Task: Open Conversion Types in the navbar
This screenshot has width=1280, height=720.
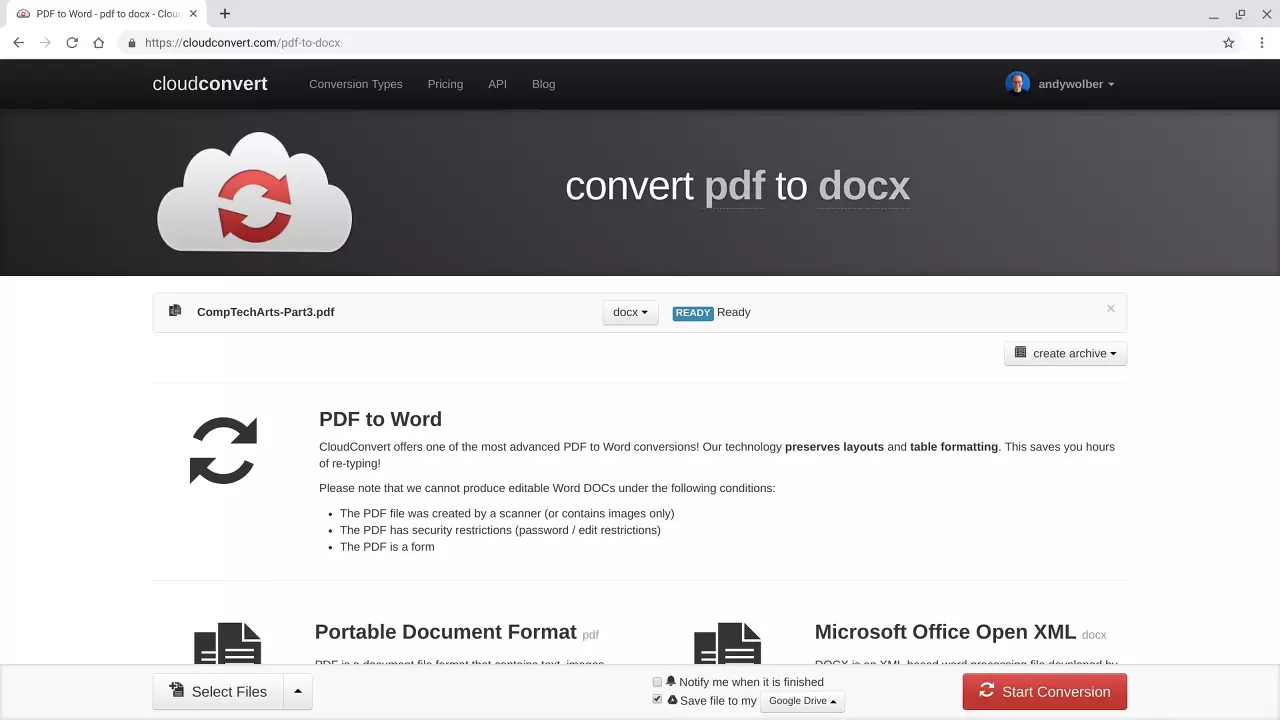Action: [x=355, y=84]
